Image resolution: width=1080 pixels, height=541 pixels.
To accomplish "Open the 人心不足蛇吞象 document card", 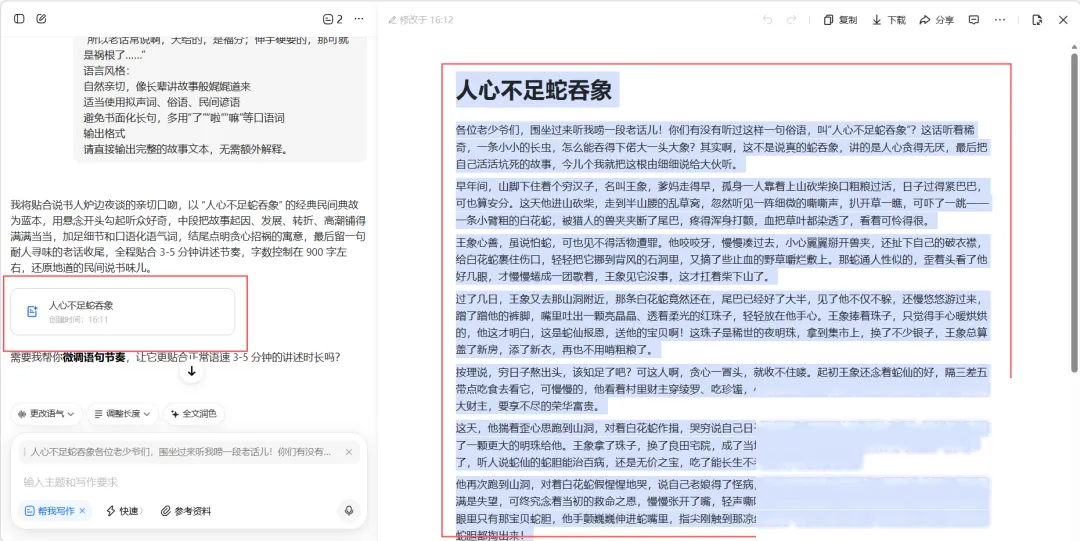I will point(123,312).
